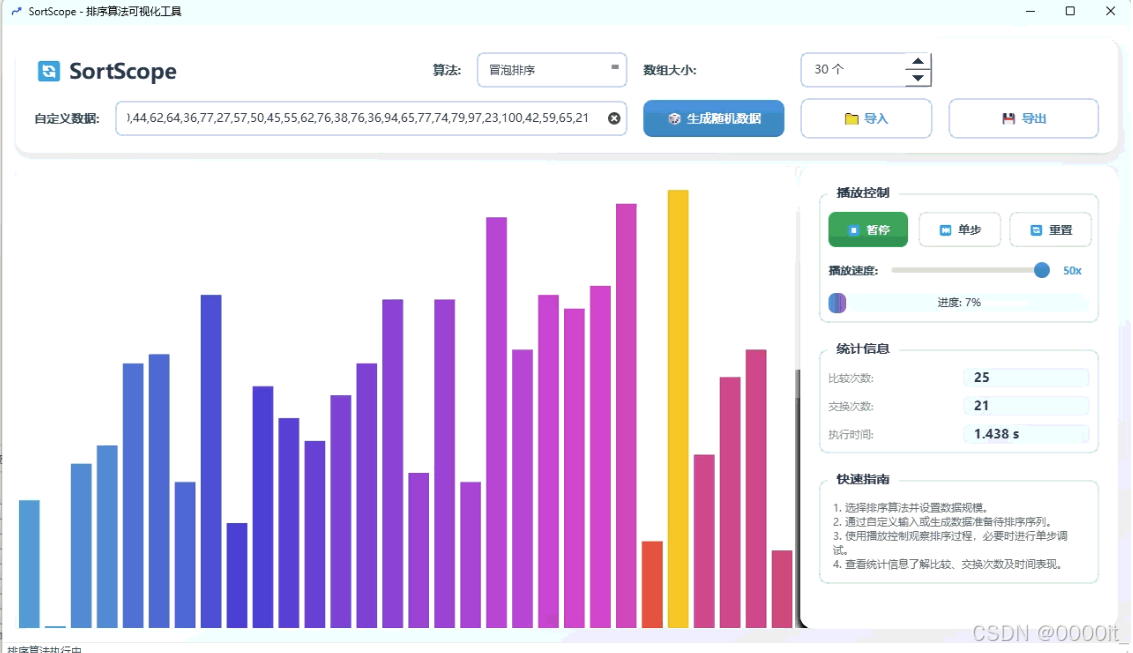The image size is (1133, 653).
Task: Click the SortScope heading text
Action: (x=123, y=71)
